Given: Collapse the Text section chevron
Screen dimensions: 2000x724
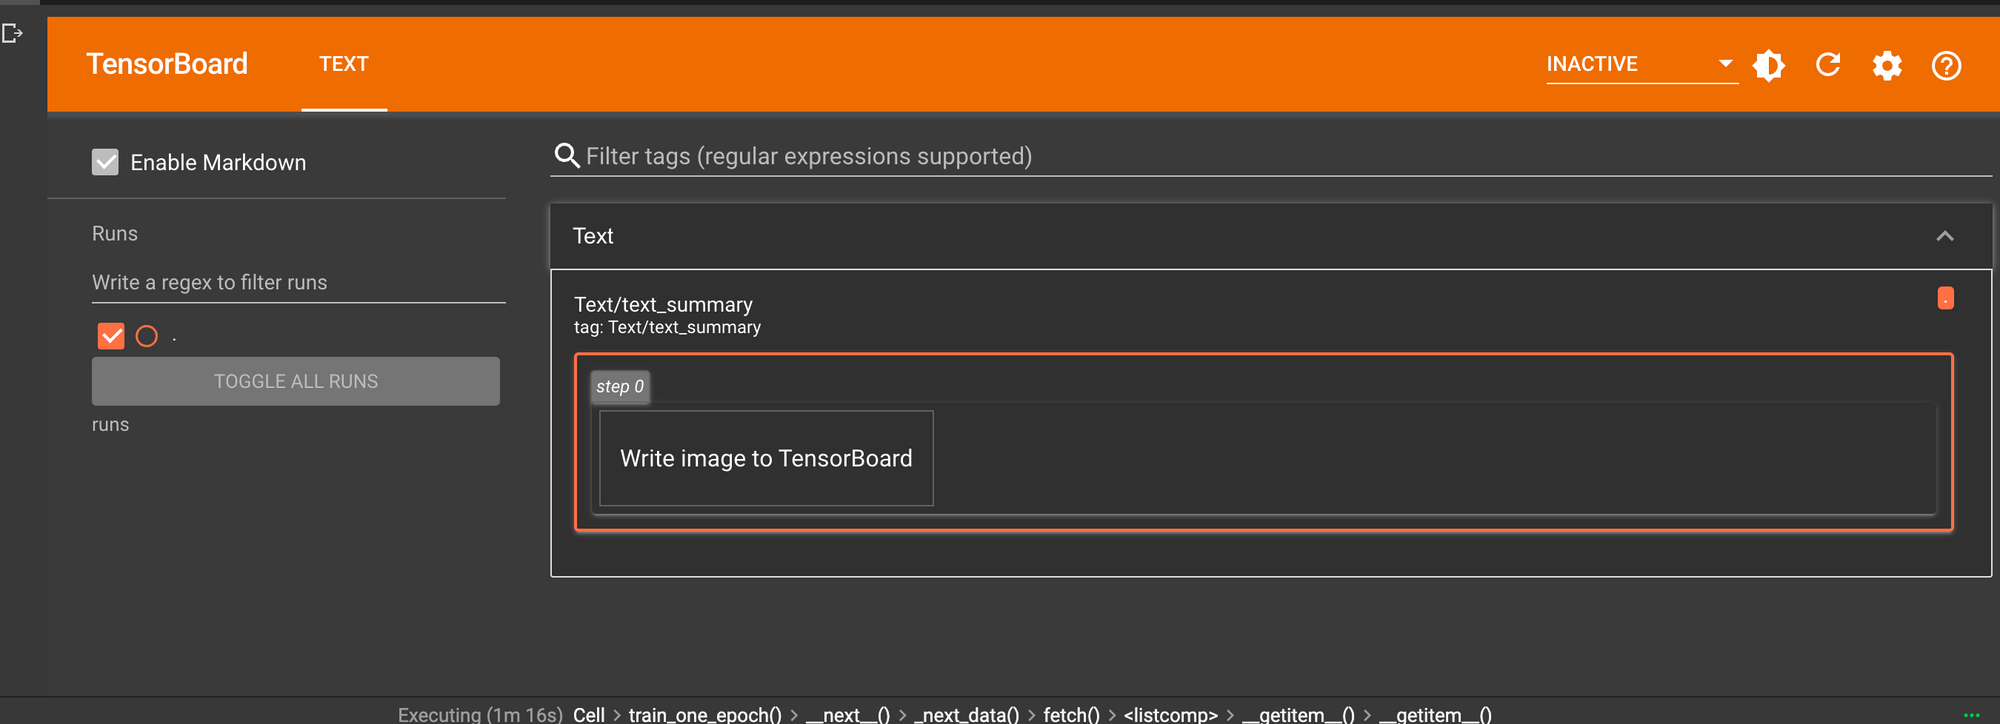Looking at the screenshot, I should pos(1944,236).
